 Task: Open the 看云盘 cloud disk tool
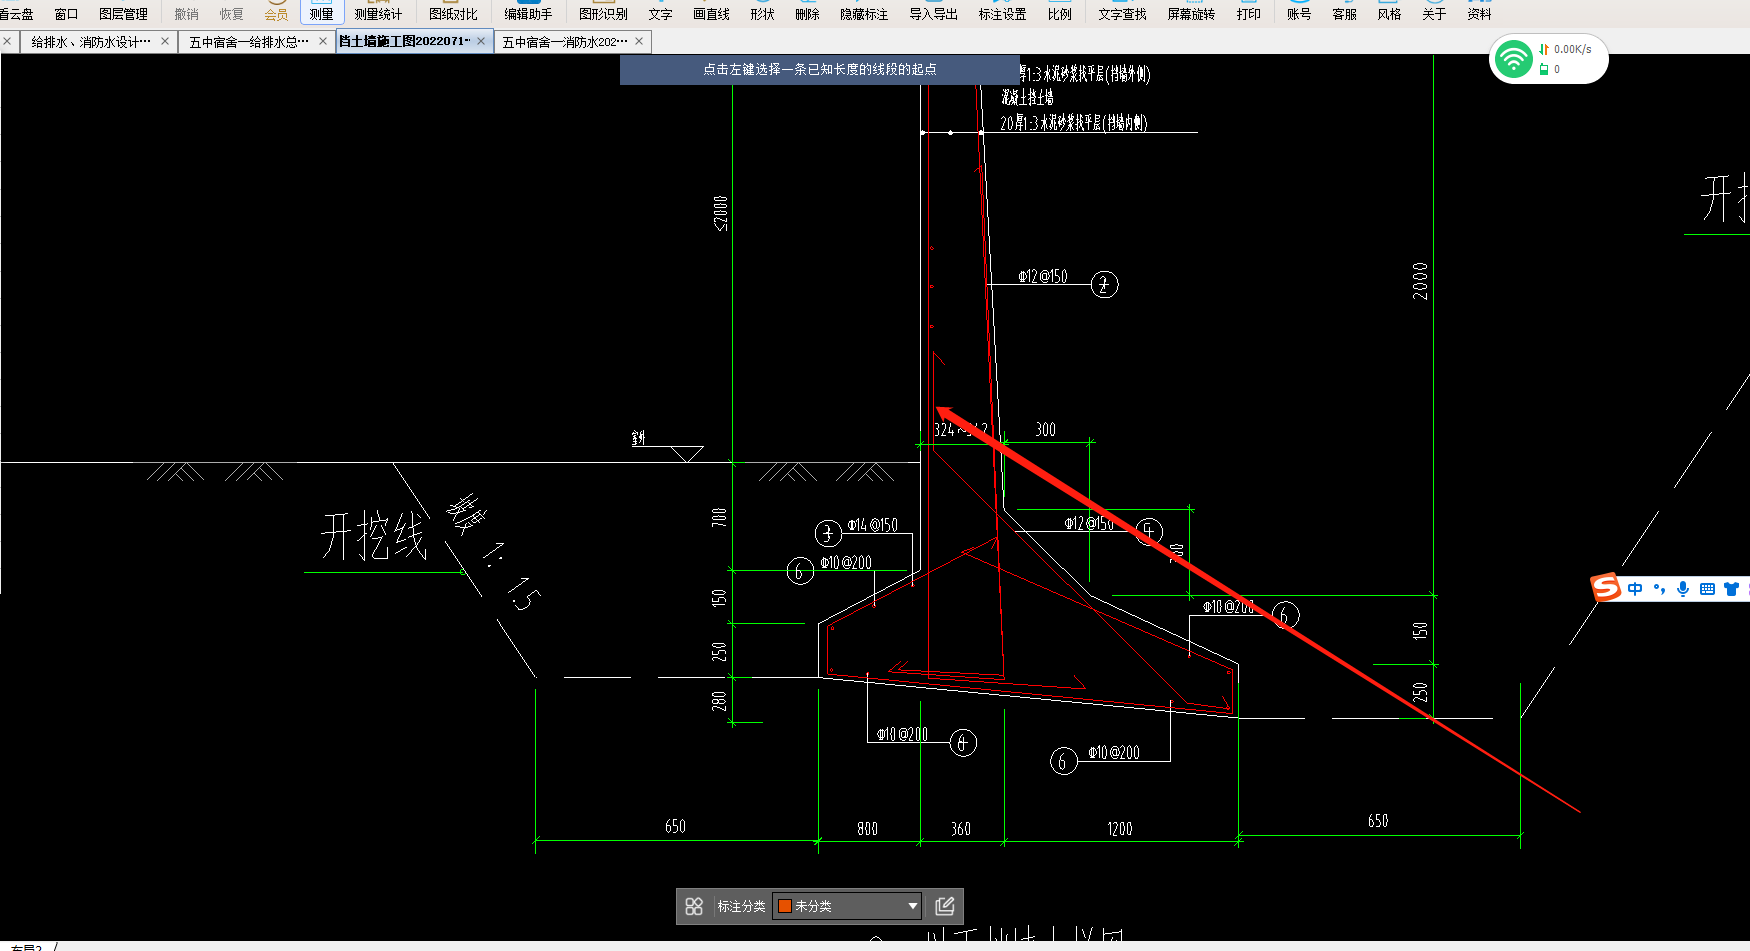coord(16,14)
